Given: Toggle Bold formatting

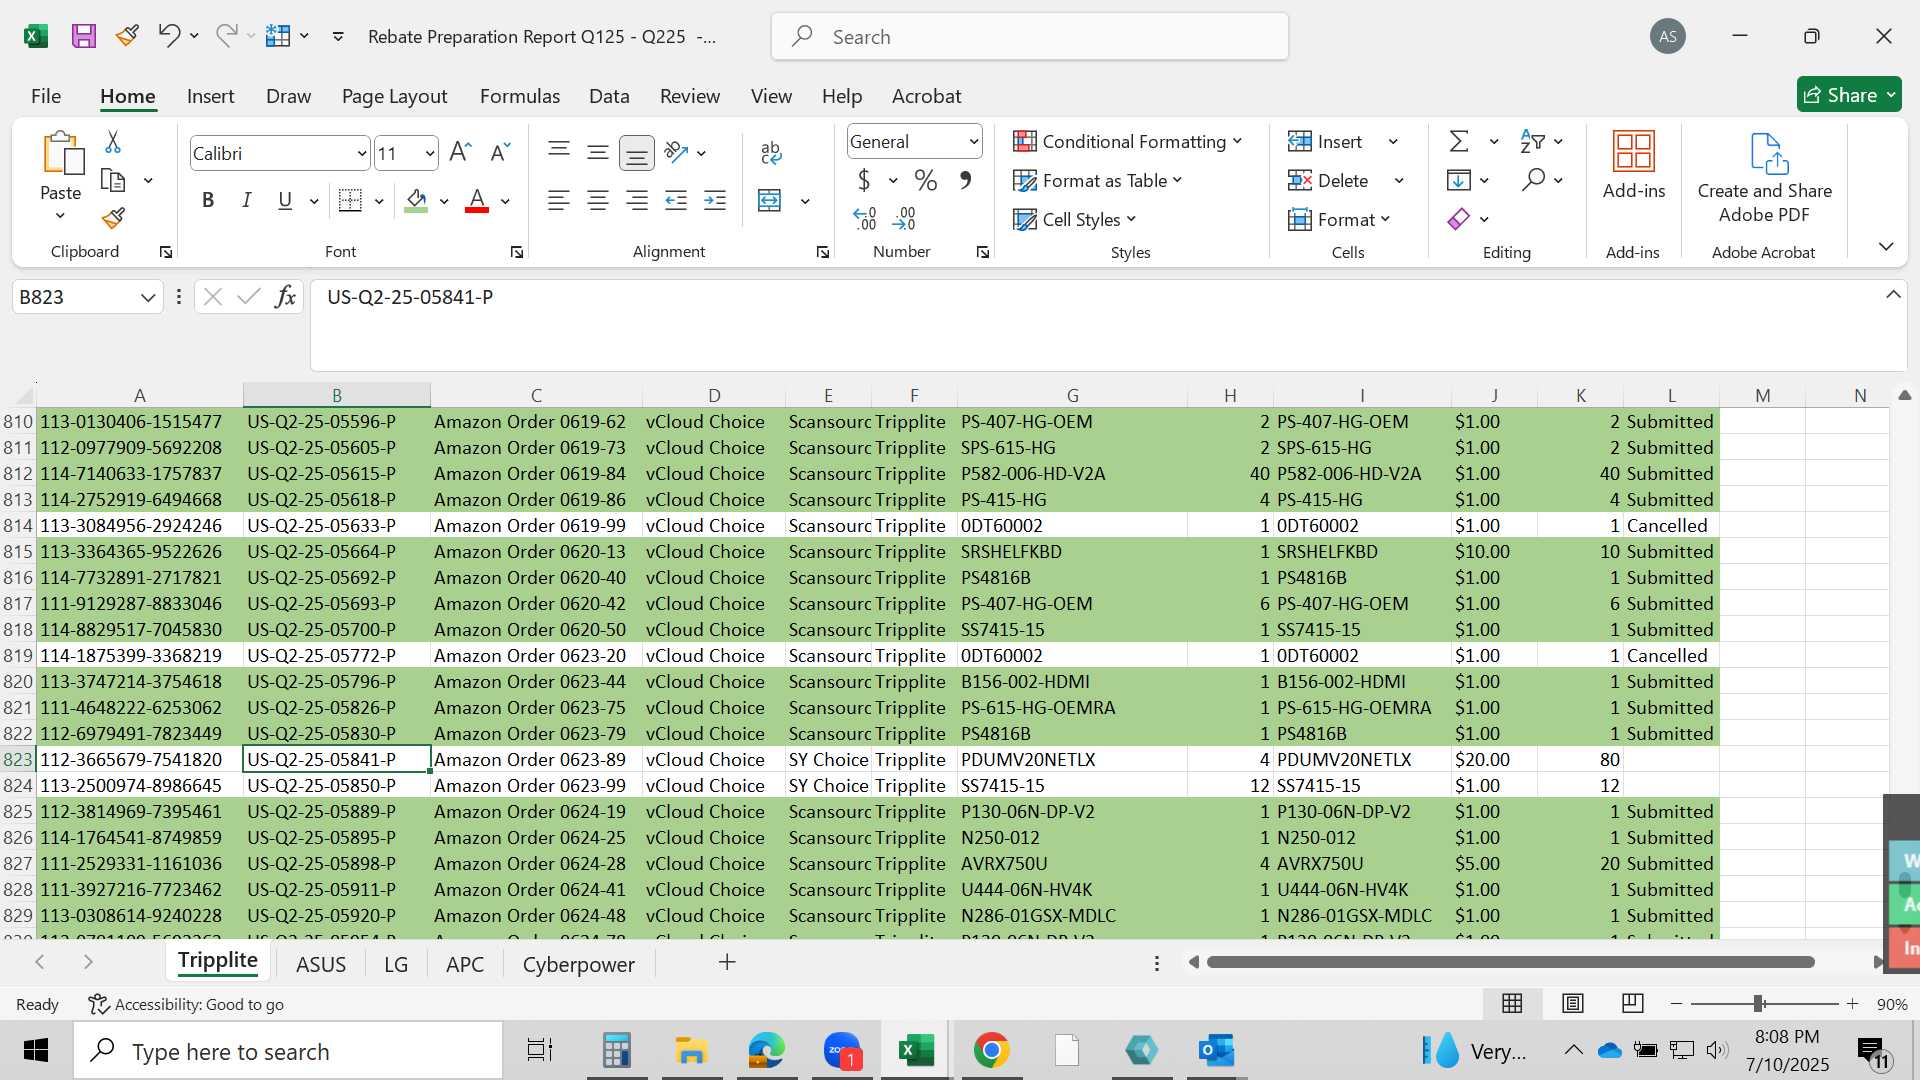Looking at the screenshot, I should click(x=208, y=200).
